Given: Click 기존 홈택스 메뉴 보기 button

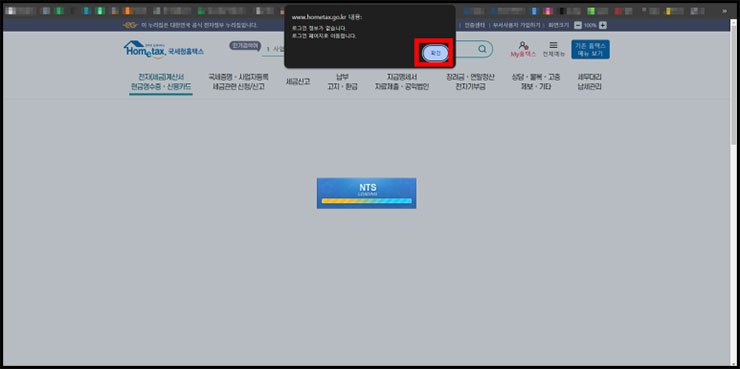Looking at the screenshot, I should 590,49.
